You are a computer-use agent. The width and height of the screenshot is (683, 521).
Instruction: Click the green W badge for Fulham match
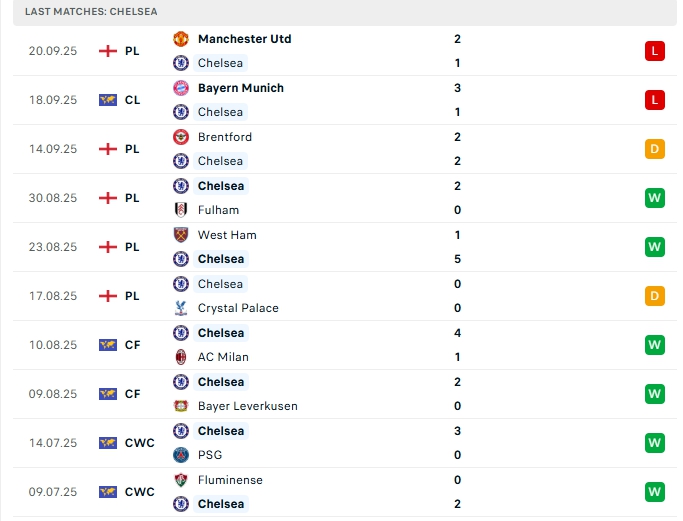pyautogui.click(x=655, y=198)
